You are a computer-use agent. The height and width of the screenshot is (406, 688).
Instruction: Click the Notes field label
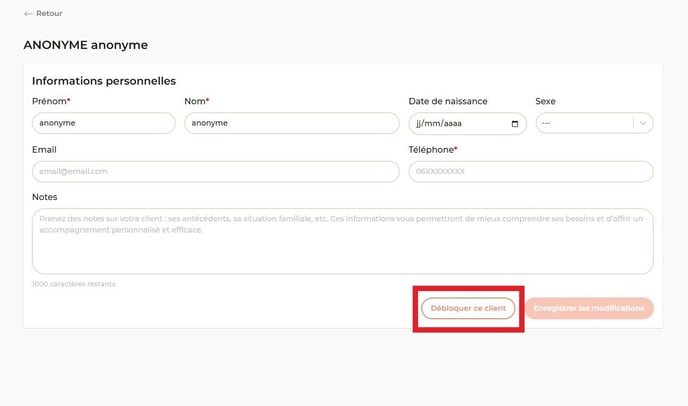(44, 197)
